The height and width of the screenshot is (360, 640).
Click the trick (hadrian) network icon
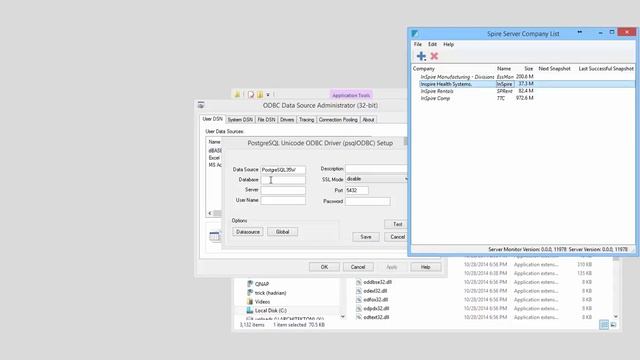(250, 293)
